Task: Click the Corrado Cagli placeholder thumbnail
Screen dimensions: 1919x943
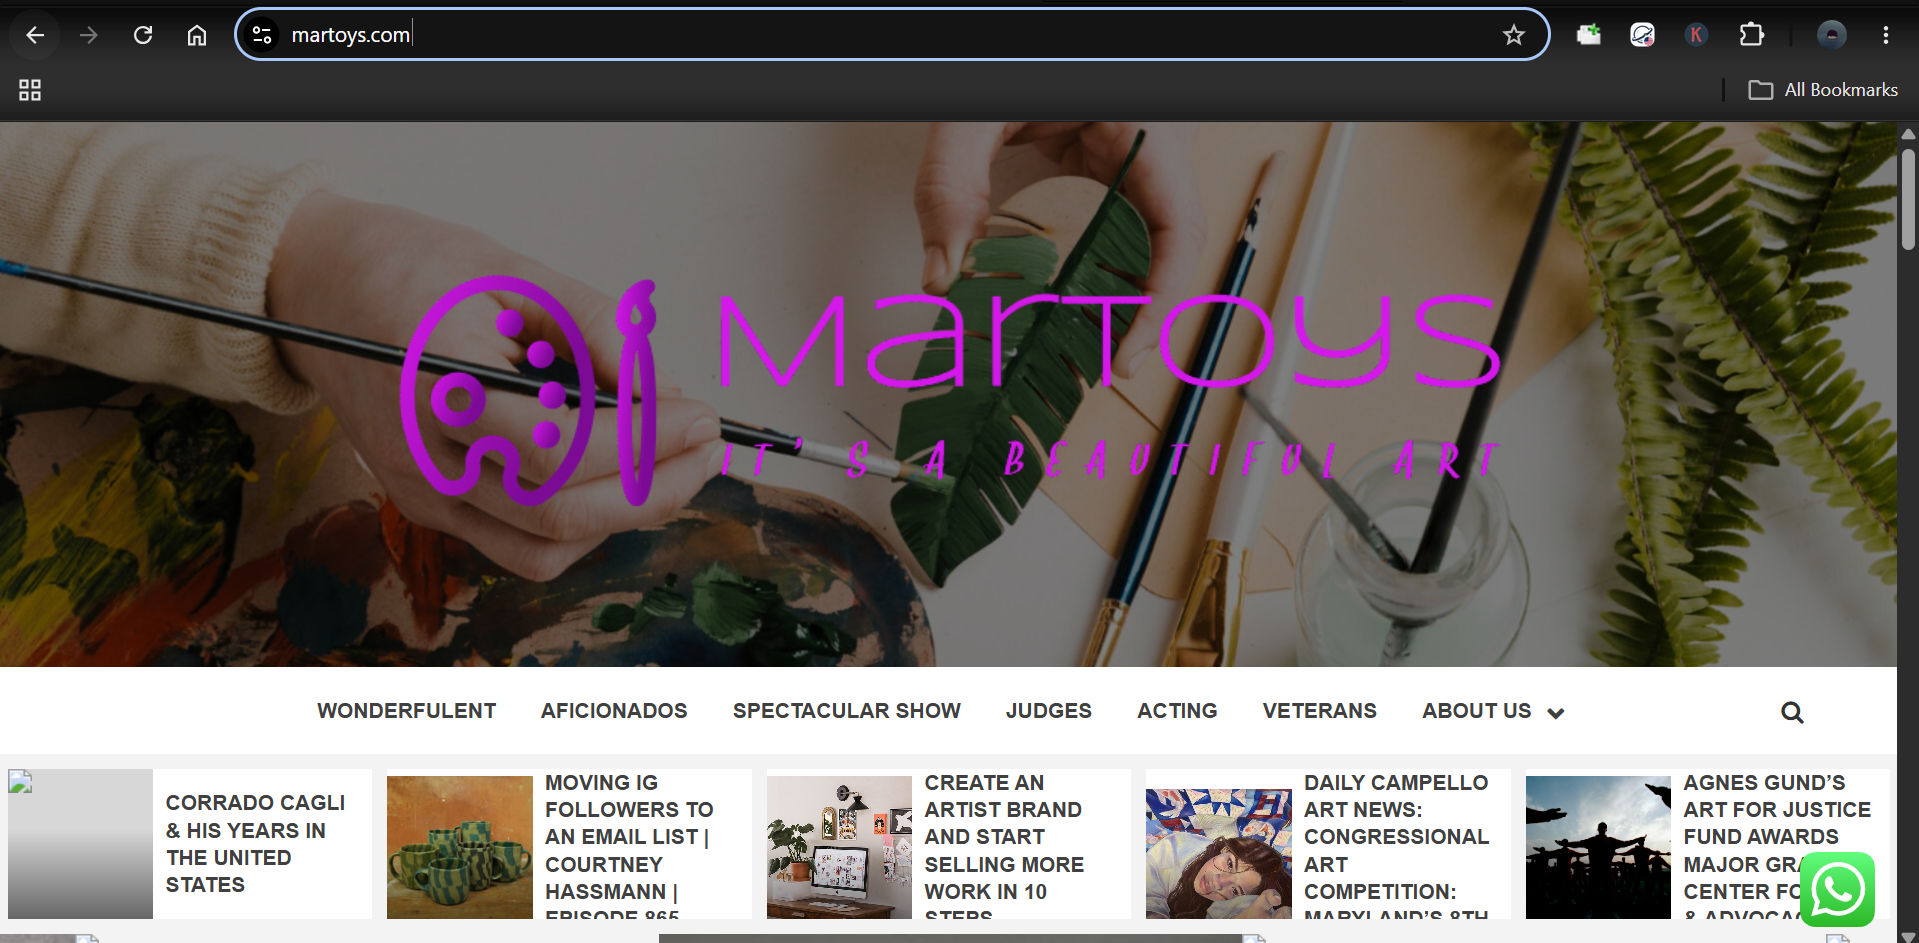Action: 80,844
